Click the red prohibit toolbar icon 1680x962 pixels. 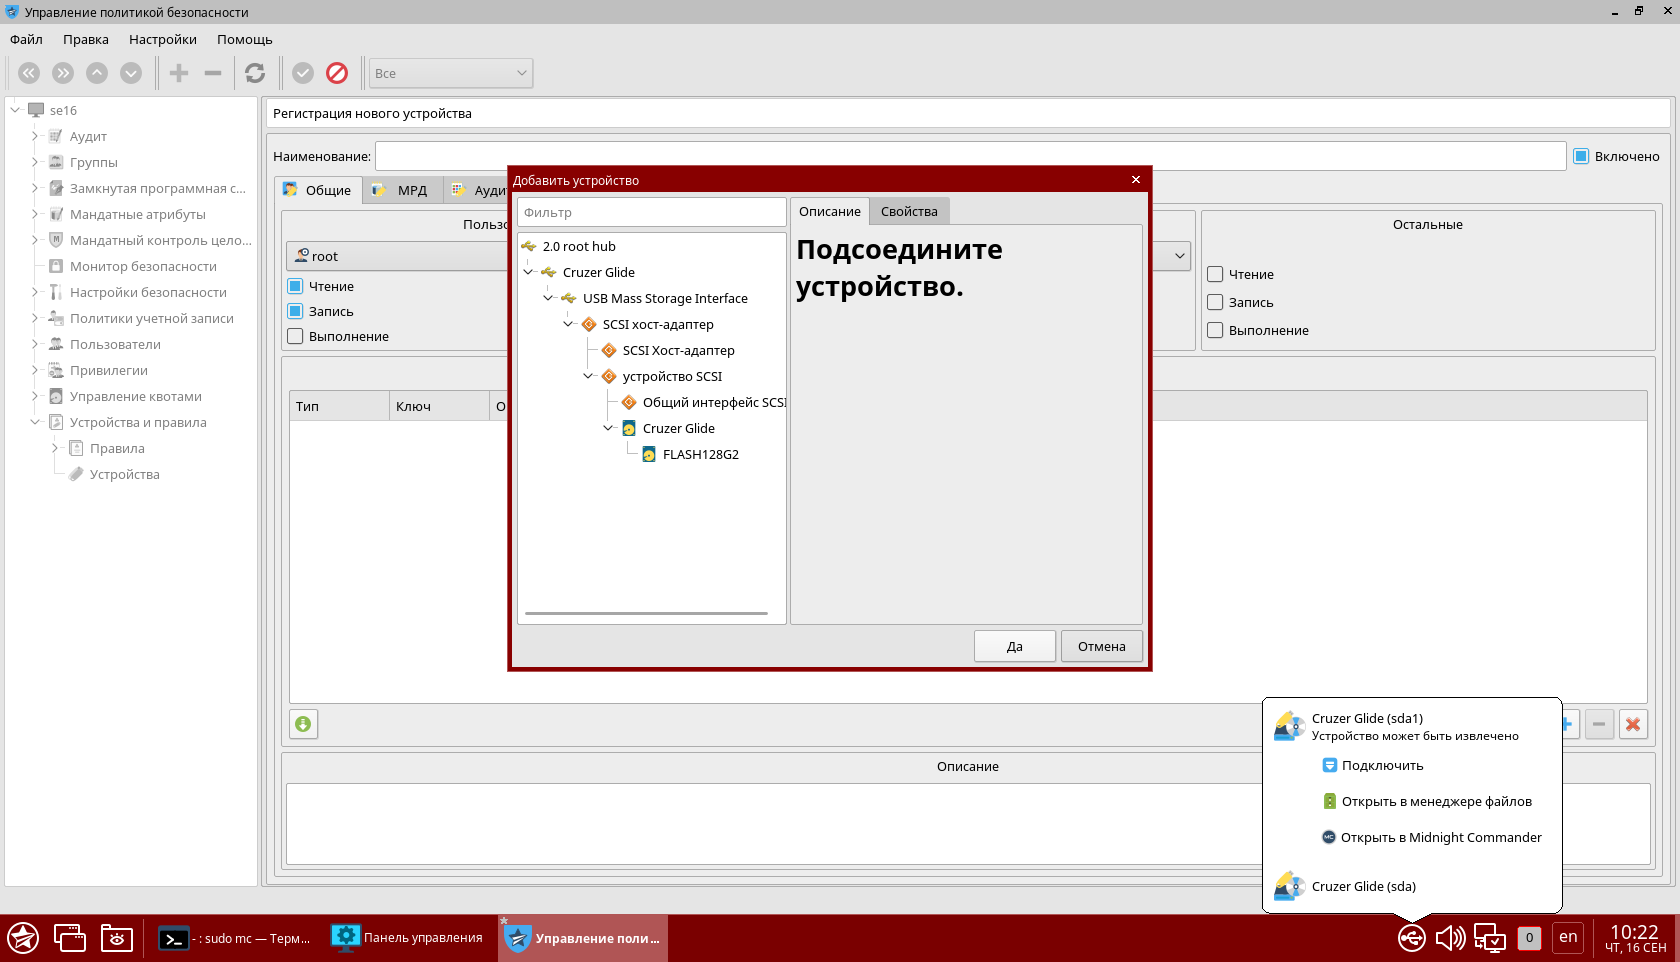[x=337, y=73]
